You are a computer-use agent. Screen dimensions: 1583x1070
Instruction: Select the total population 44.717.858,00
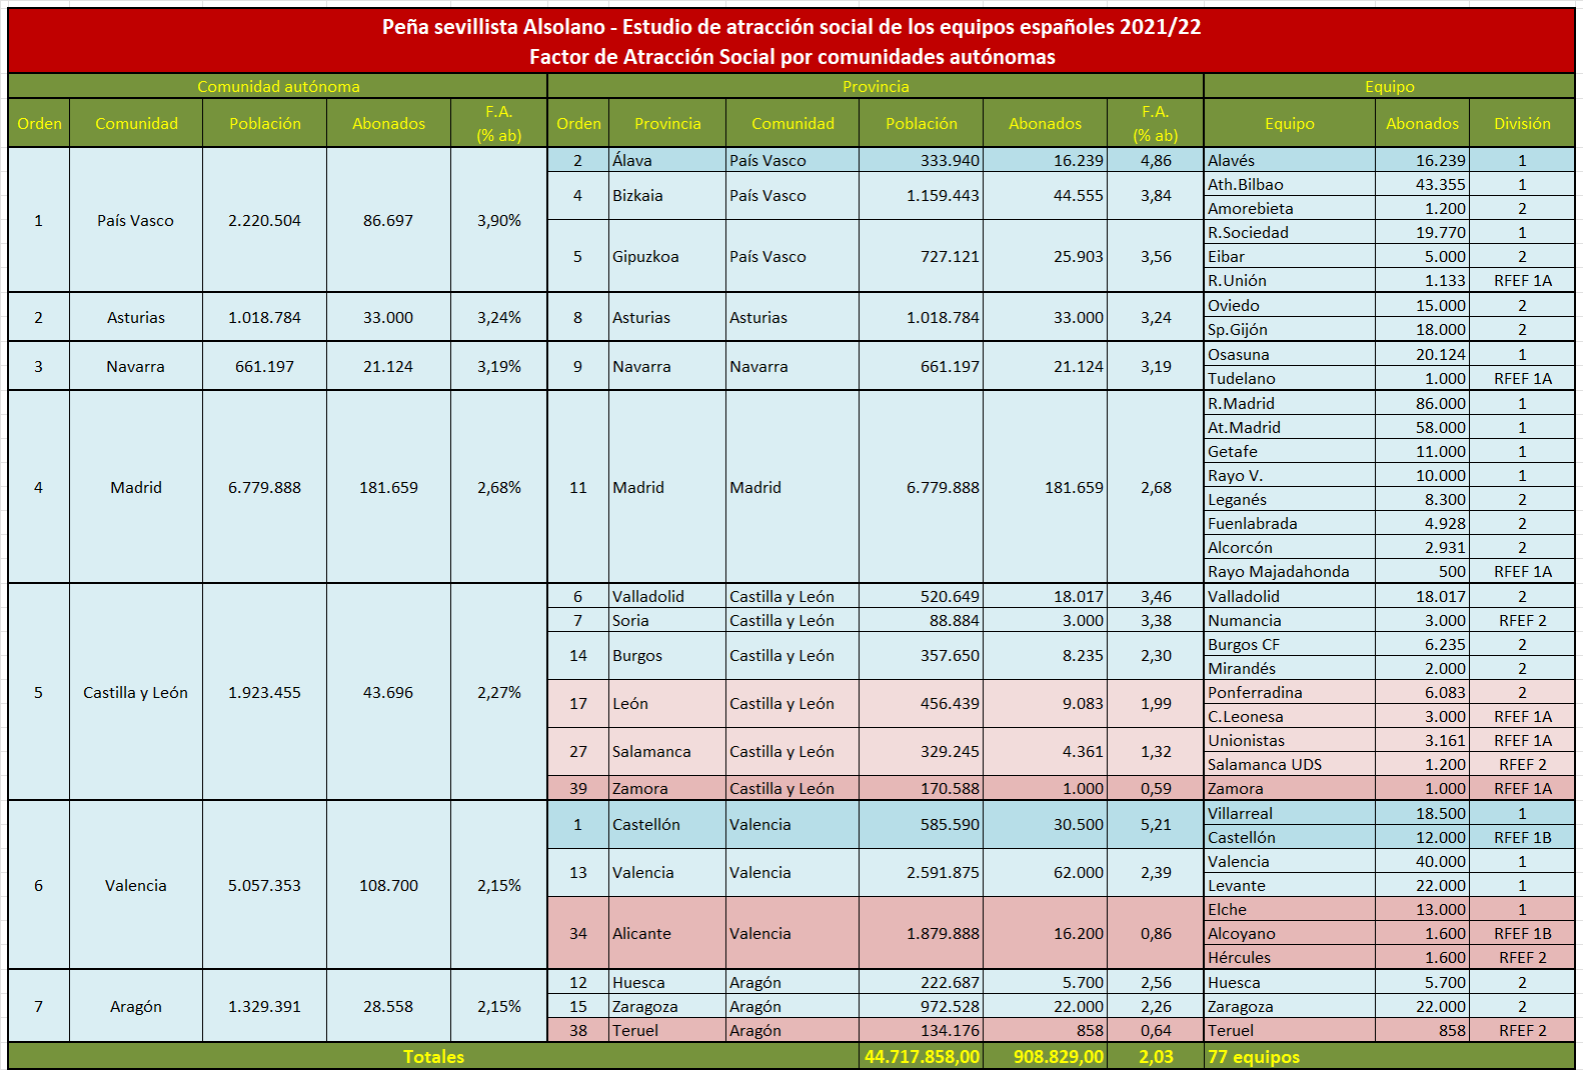pyautogui.click(x=921, y=1056)
